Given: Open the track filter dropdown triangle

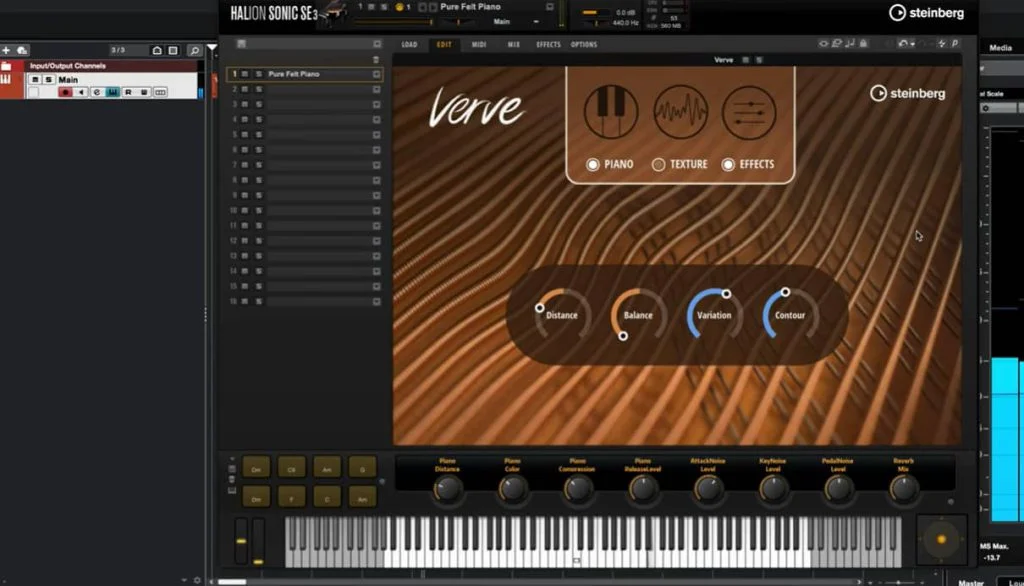Looking at the screenshot, I should [212, 48].
